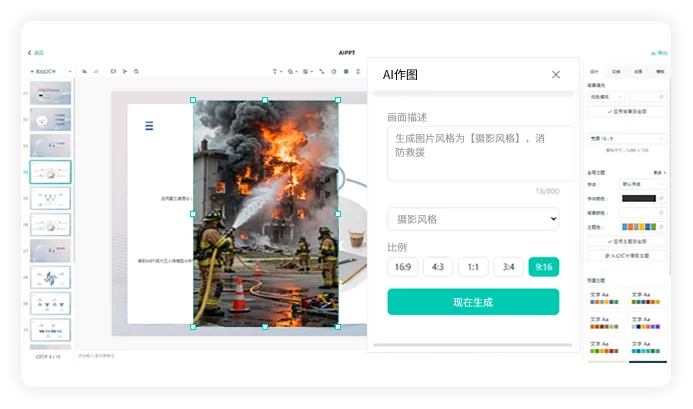693x409 pixels.
Task: Expand the more option beside global theme
Action: (659, 172)
